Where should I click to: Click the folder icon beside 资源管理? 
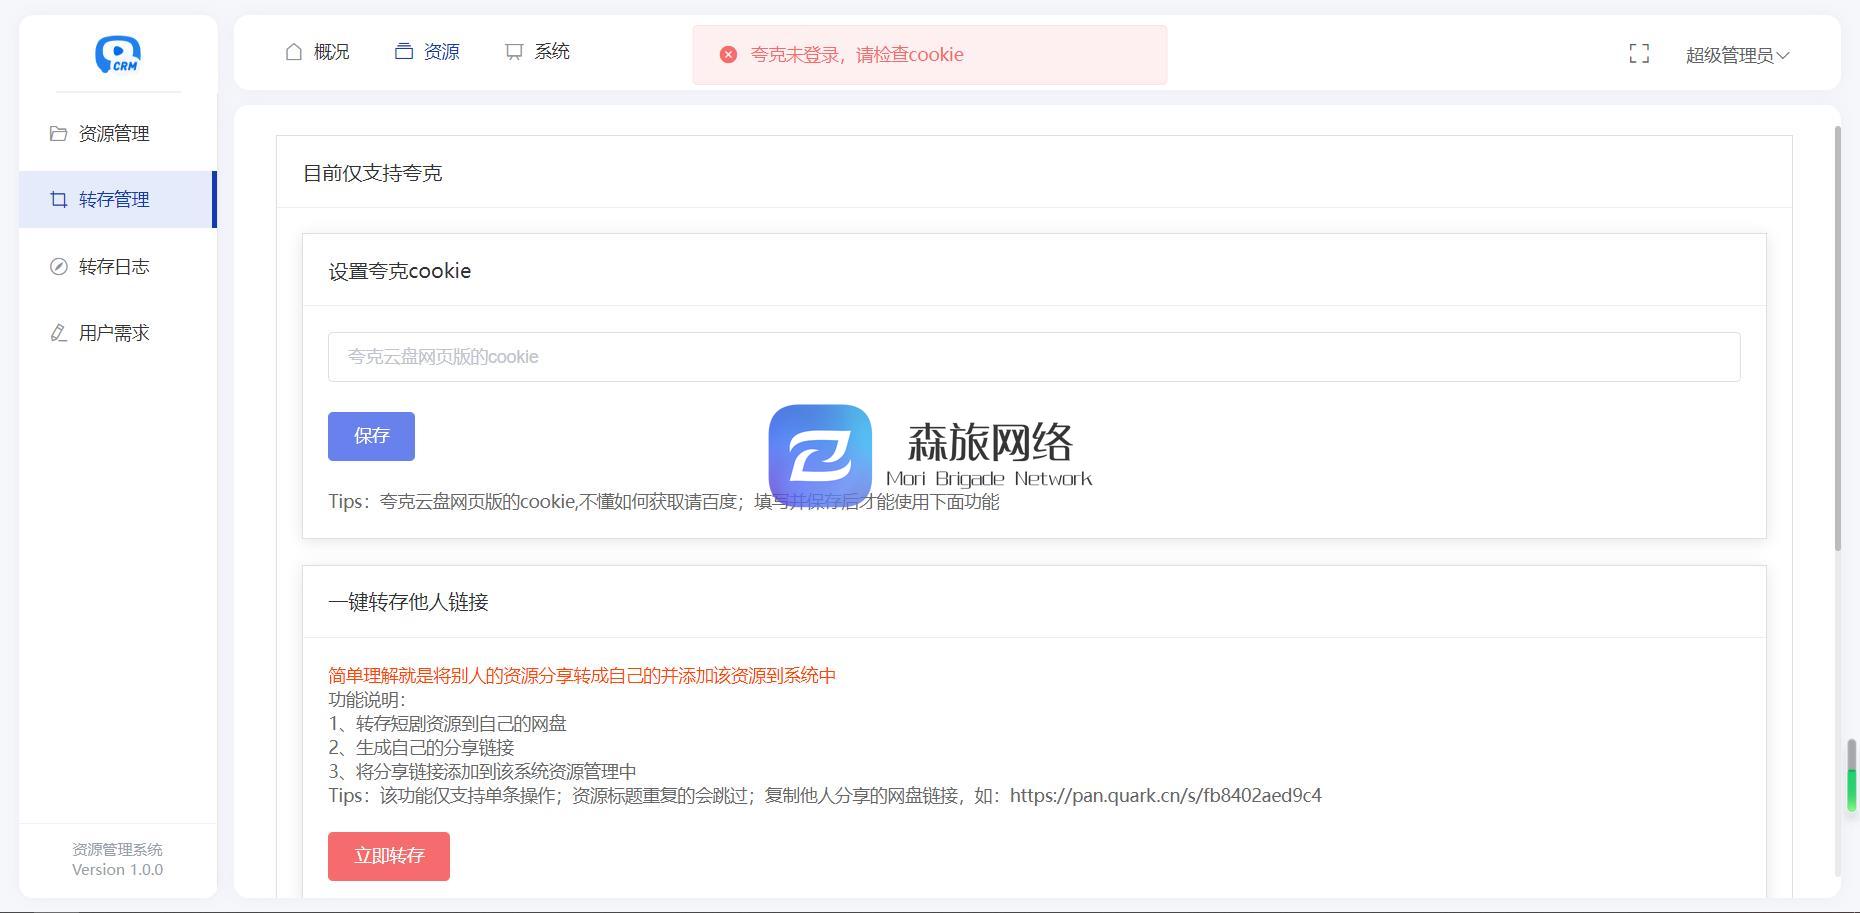pos(59,133)
